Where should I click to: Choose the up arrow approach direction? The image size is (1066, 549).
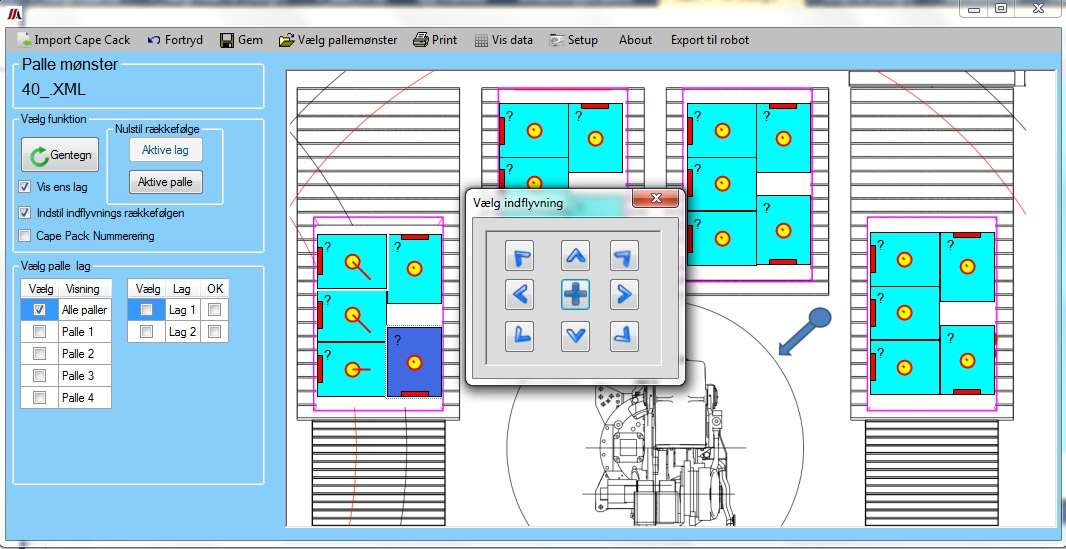[575, 255]
